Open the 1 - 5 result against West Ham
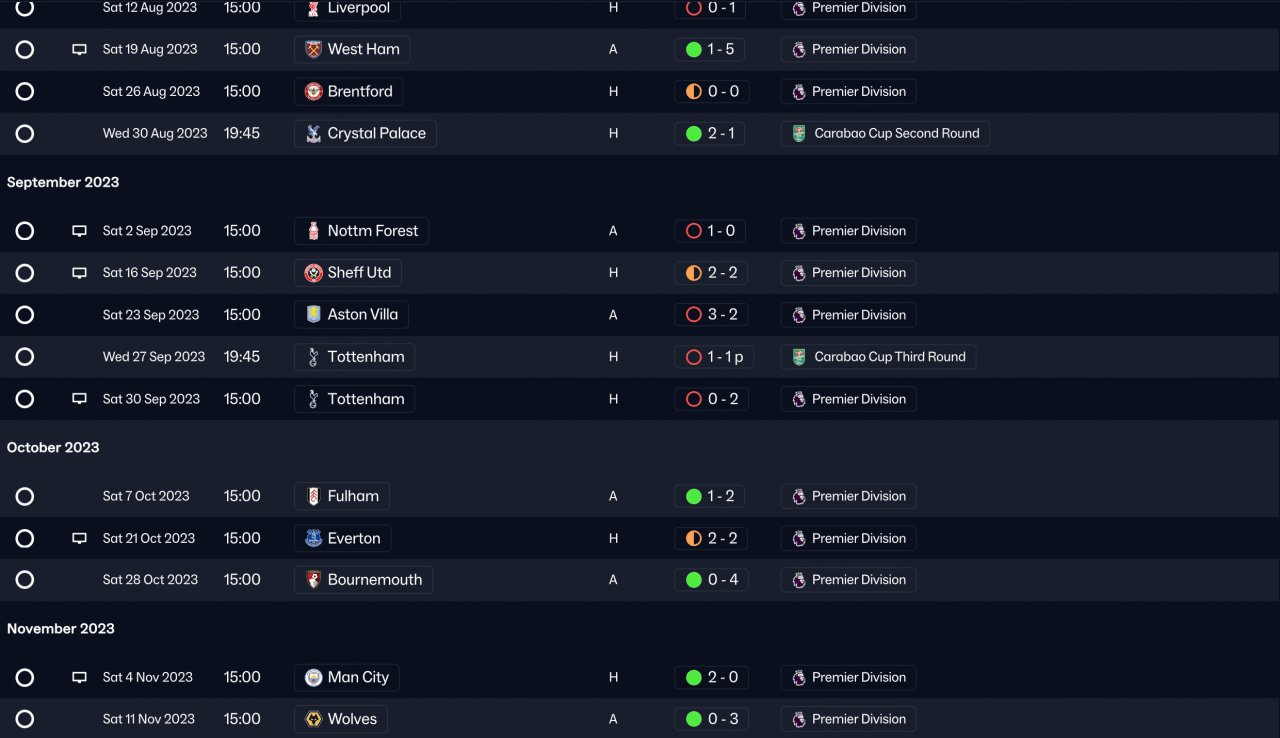Viewport: 1280px width, 738px height. (x=721, y=49)
